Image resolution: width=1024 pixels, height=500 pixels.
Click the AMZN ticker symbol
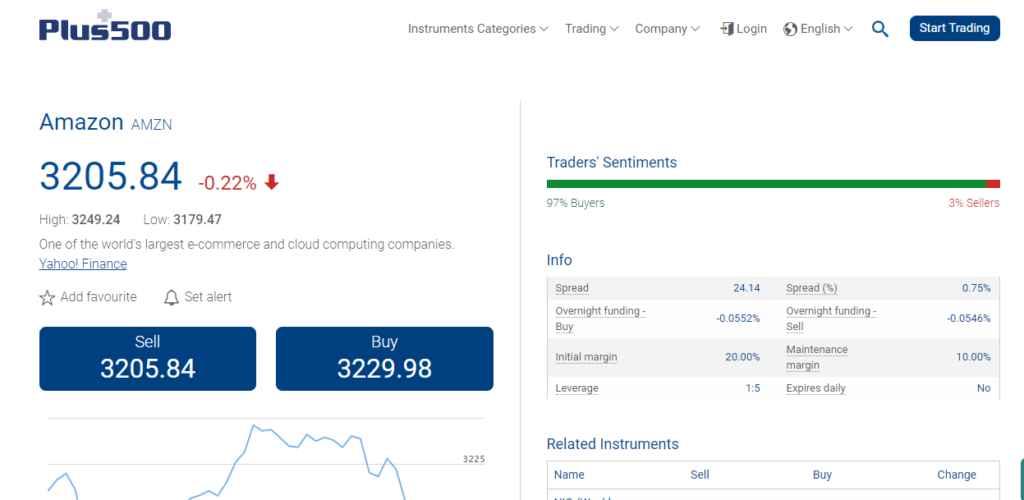pyautogui.click(x=152, y=125)
